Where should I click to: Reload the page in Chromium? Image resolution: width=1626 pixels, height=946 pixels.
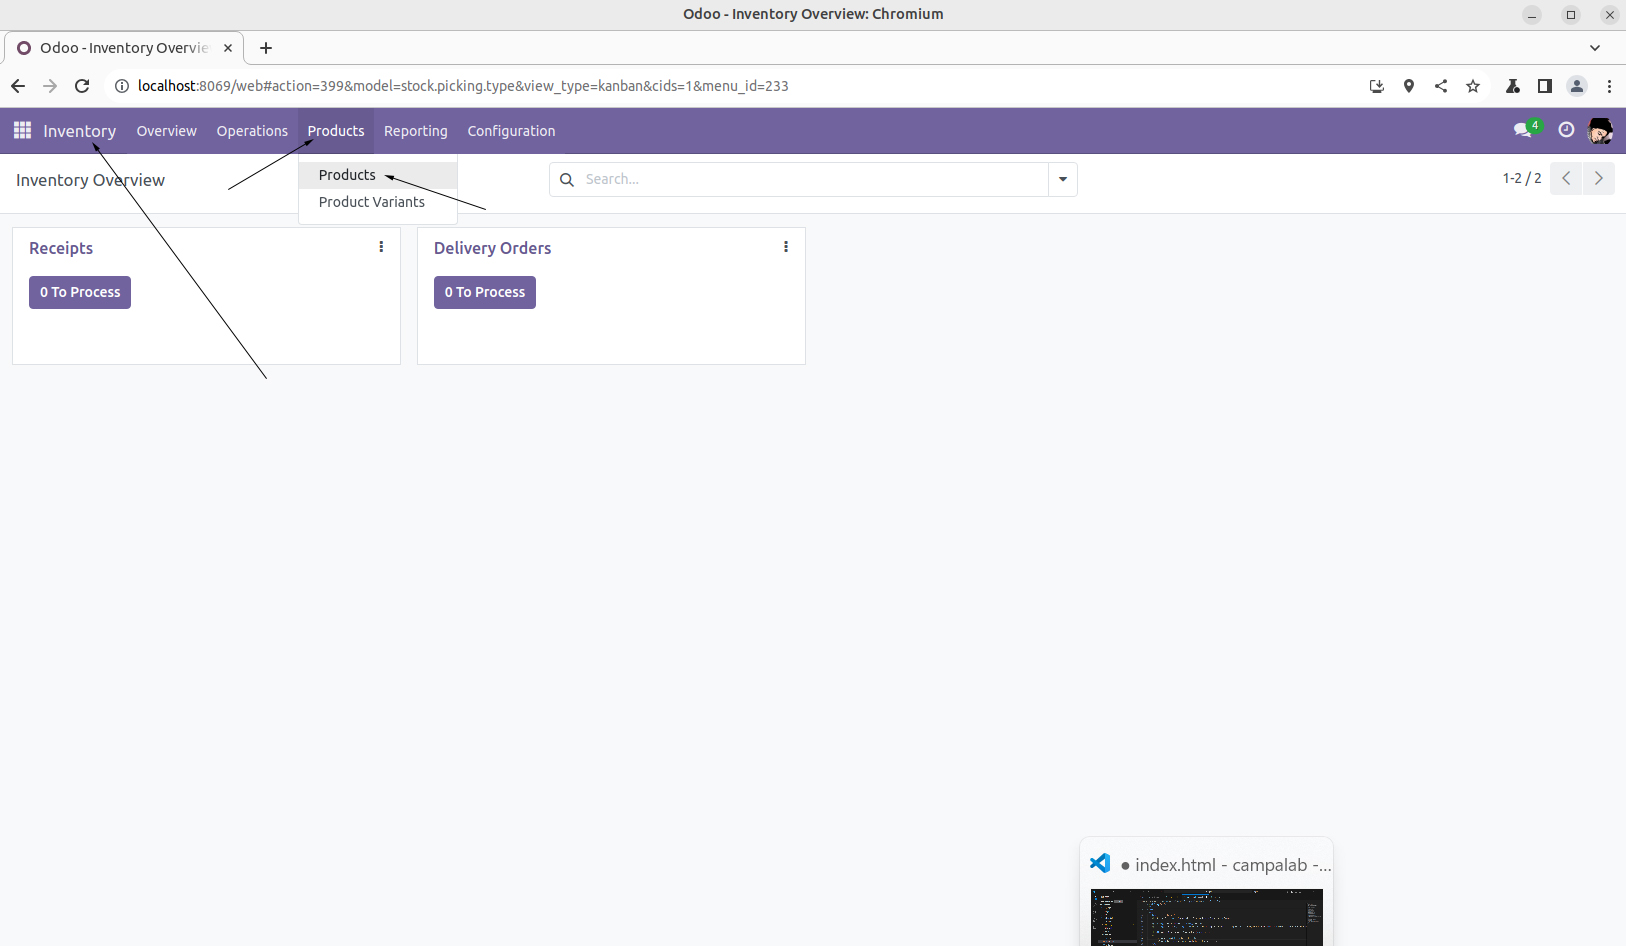(x=82, y=86)
